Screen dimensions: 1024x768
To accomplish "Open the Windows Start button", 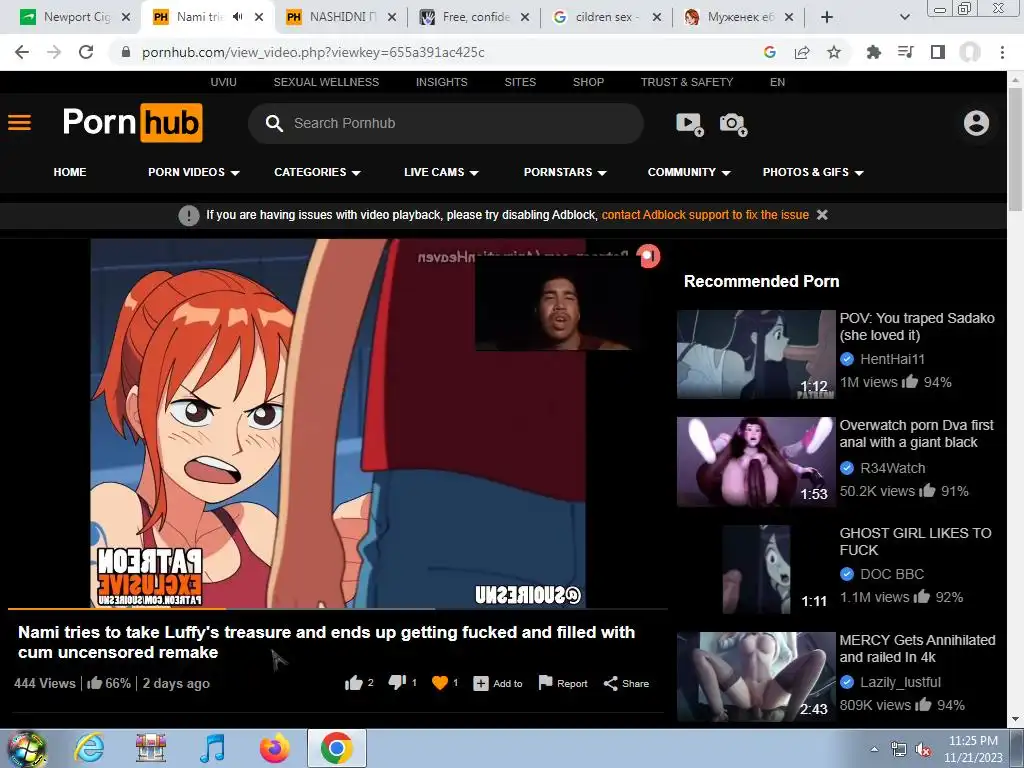I will (27, 749).
